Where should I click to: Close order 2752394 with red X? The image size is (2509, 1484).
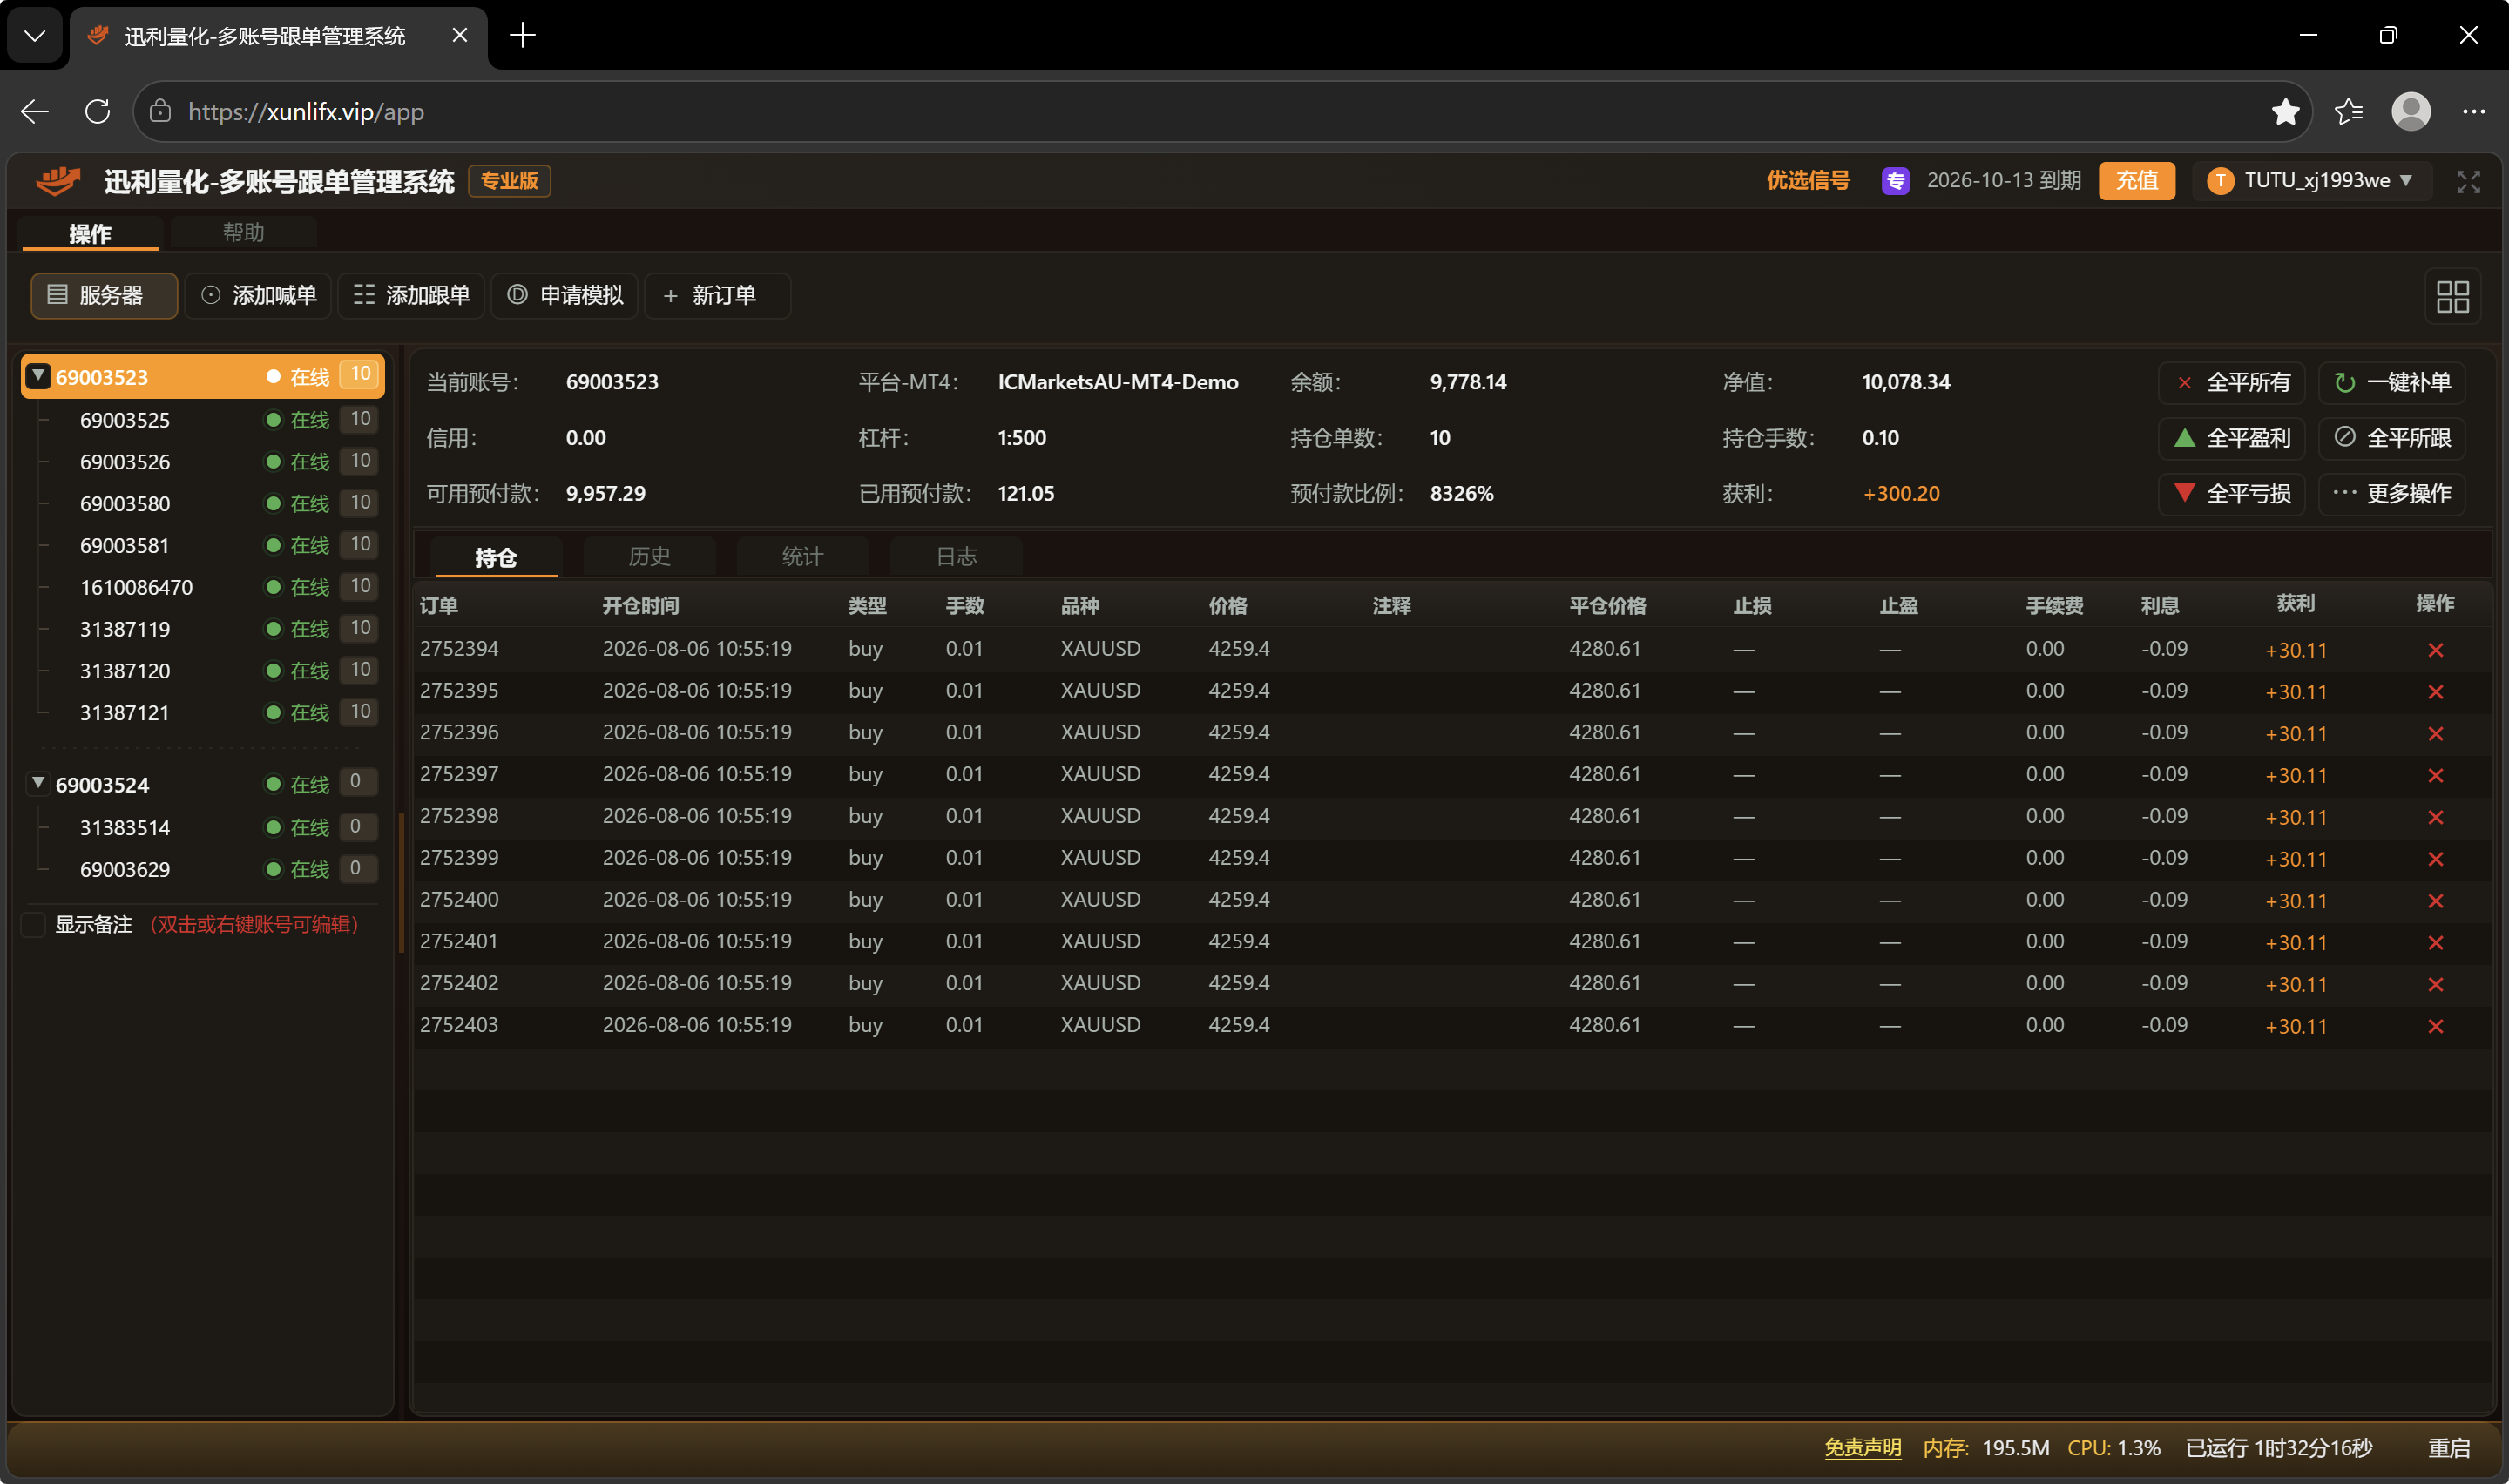[2435, 650]
